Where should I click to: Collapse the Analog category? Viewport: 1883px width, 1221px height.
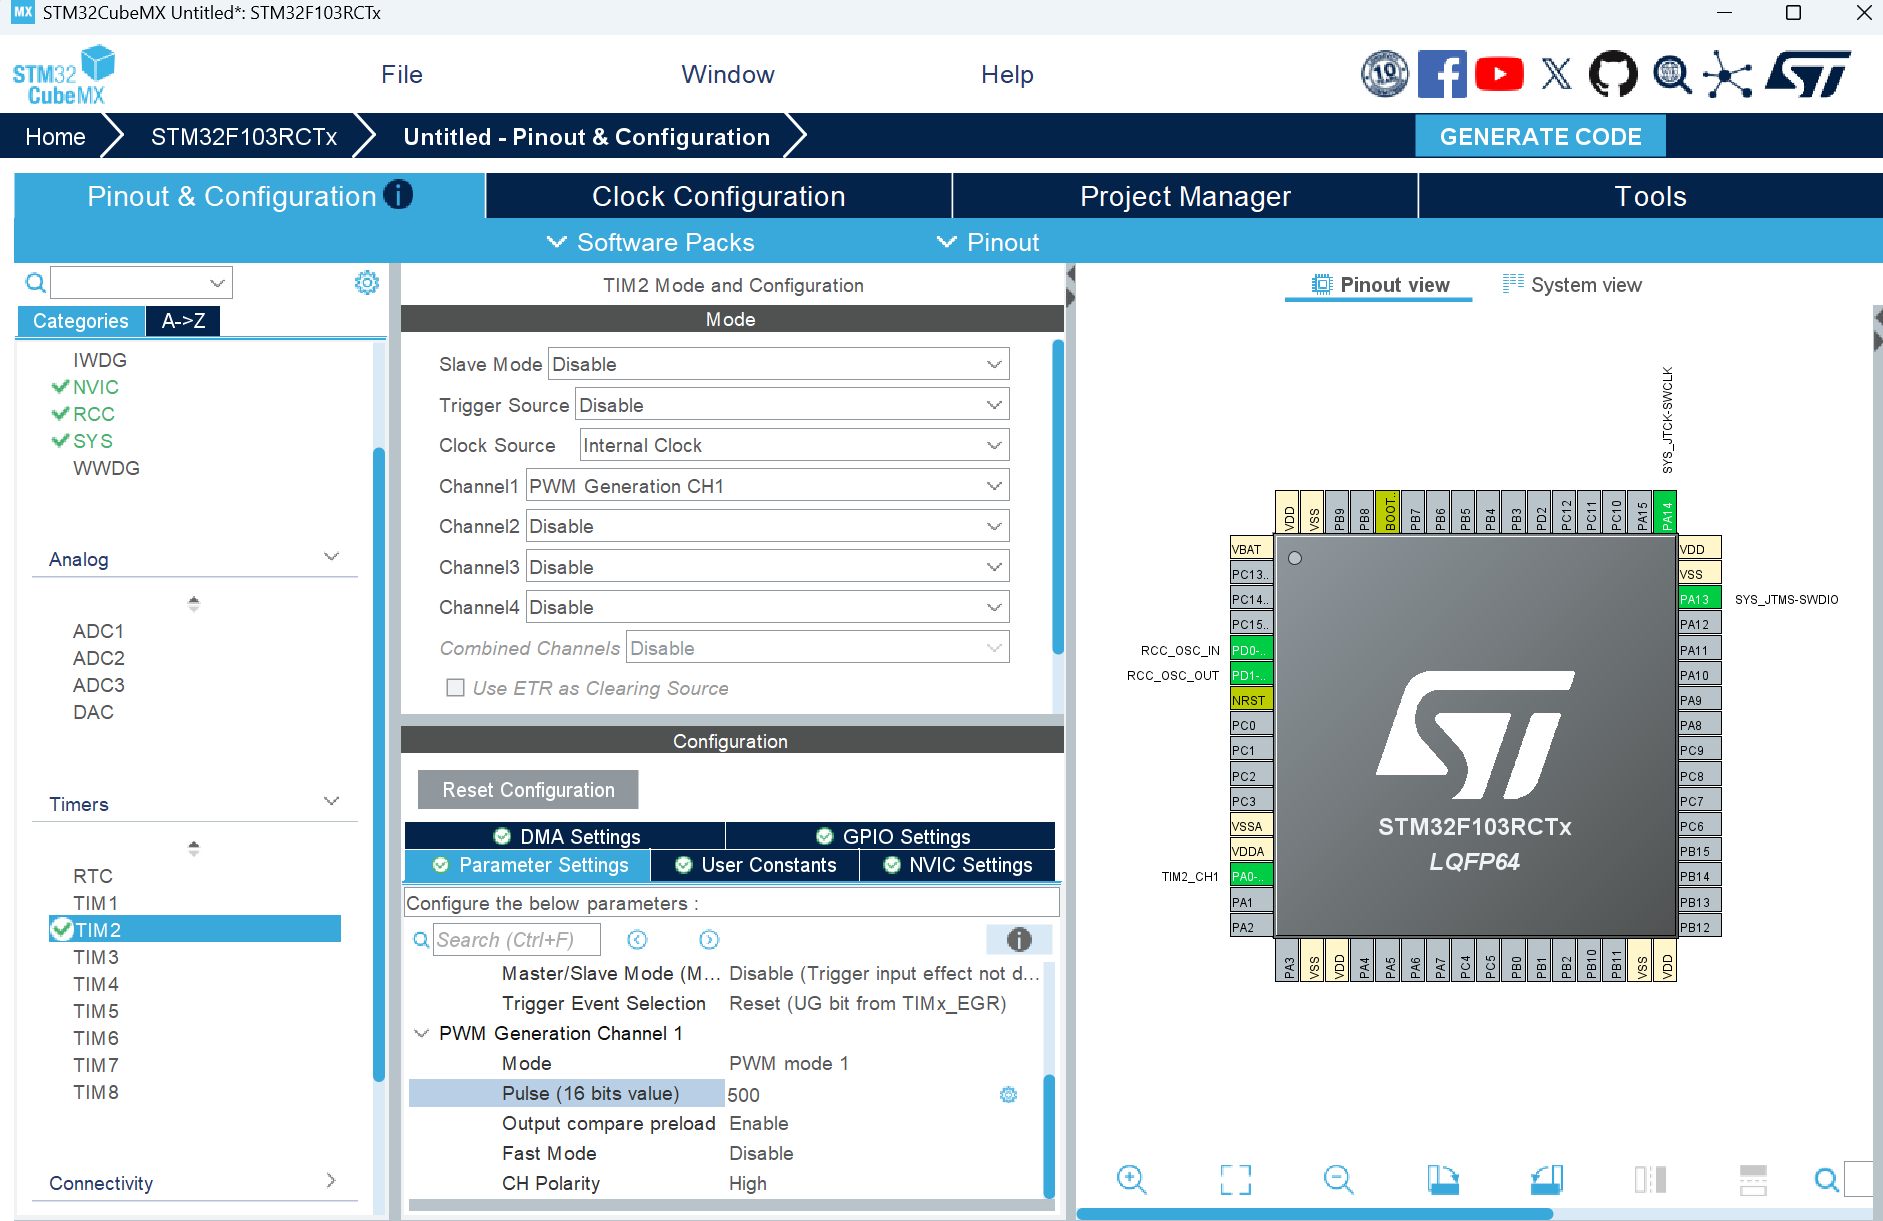click(332, 557)
